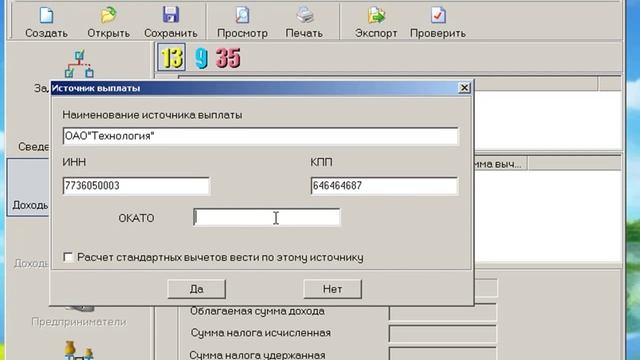The height and width of the screenshot is (360, 640).
Task: Click the Наименование источника выплаты field
Action: point(260,136)
